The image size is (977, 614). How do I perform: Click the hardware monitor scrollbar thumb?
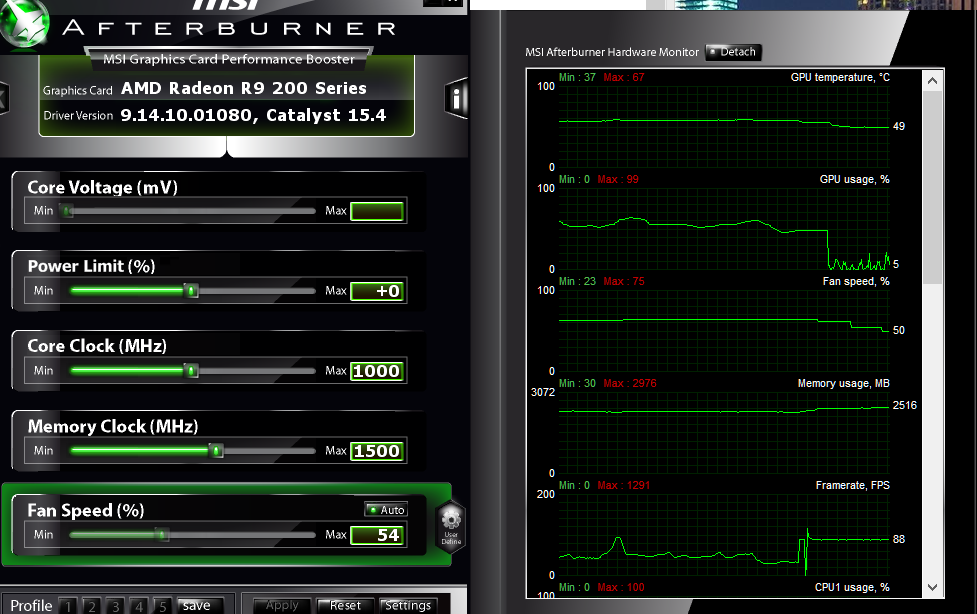[x=932, y=187]
